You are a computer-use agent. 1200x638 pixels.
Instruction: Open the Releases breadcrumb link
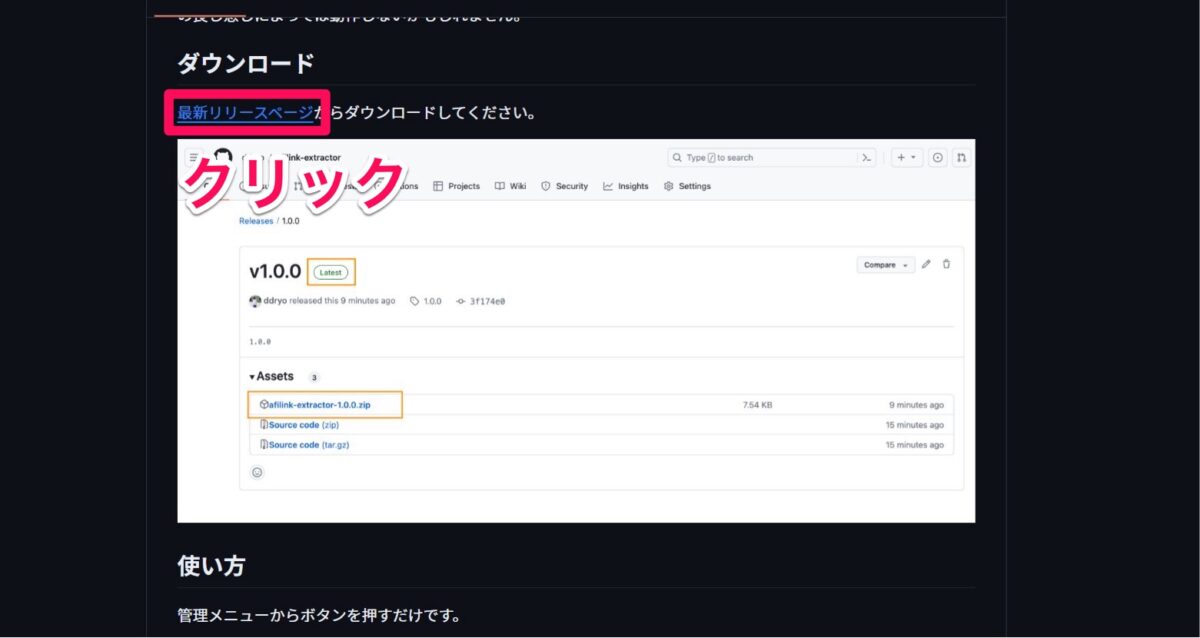tap(256, 220)
